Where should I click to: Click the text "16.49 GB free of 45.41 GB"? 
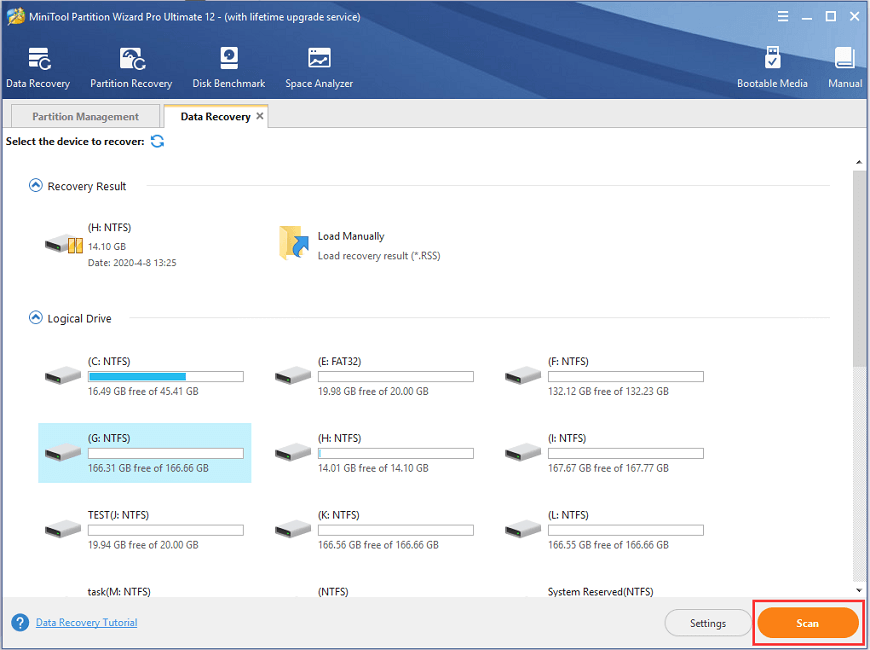[x=143, y=391]
